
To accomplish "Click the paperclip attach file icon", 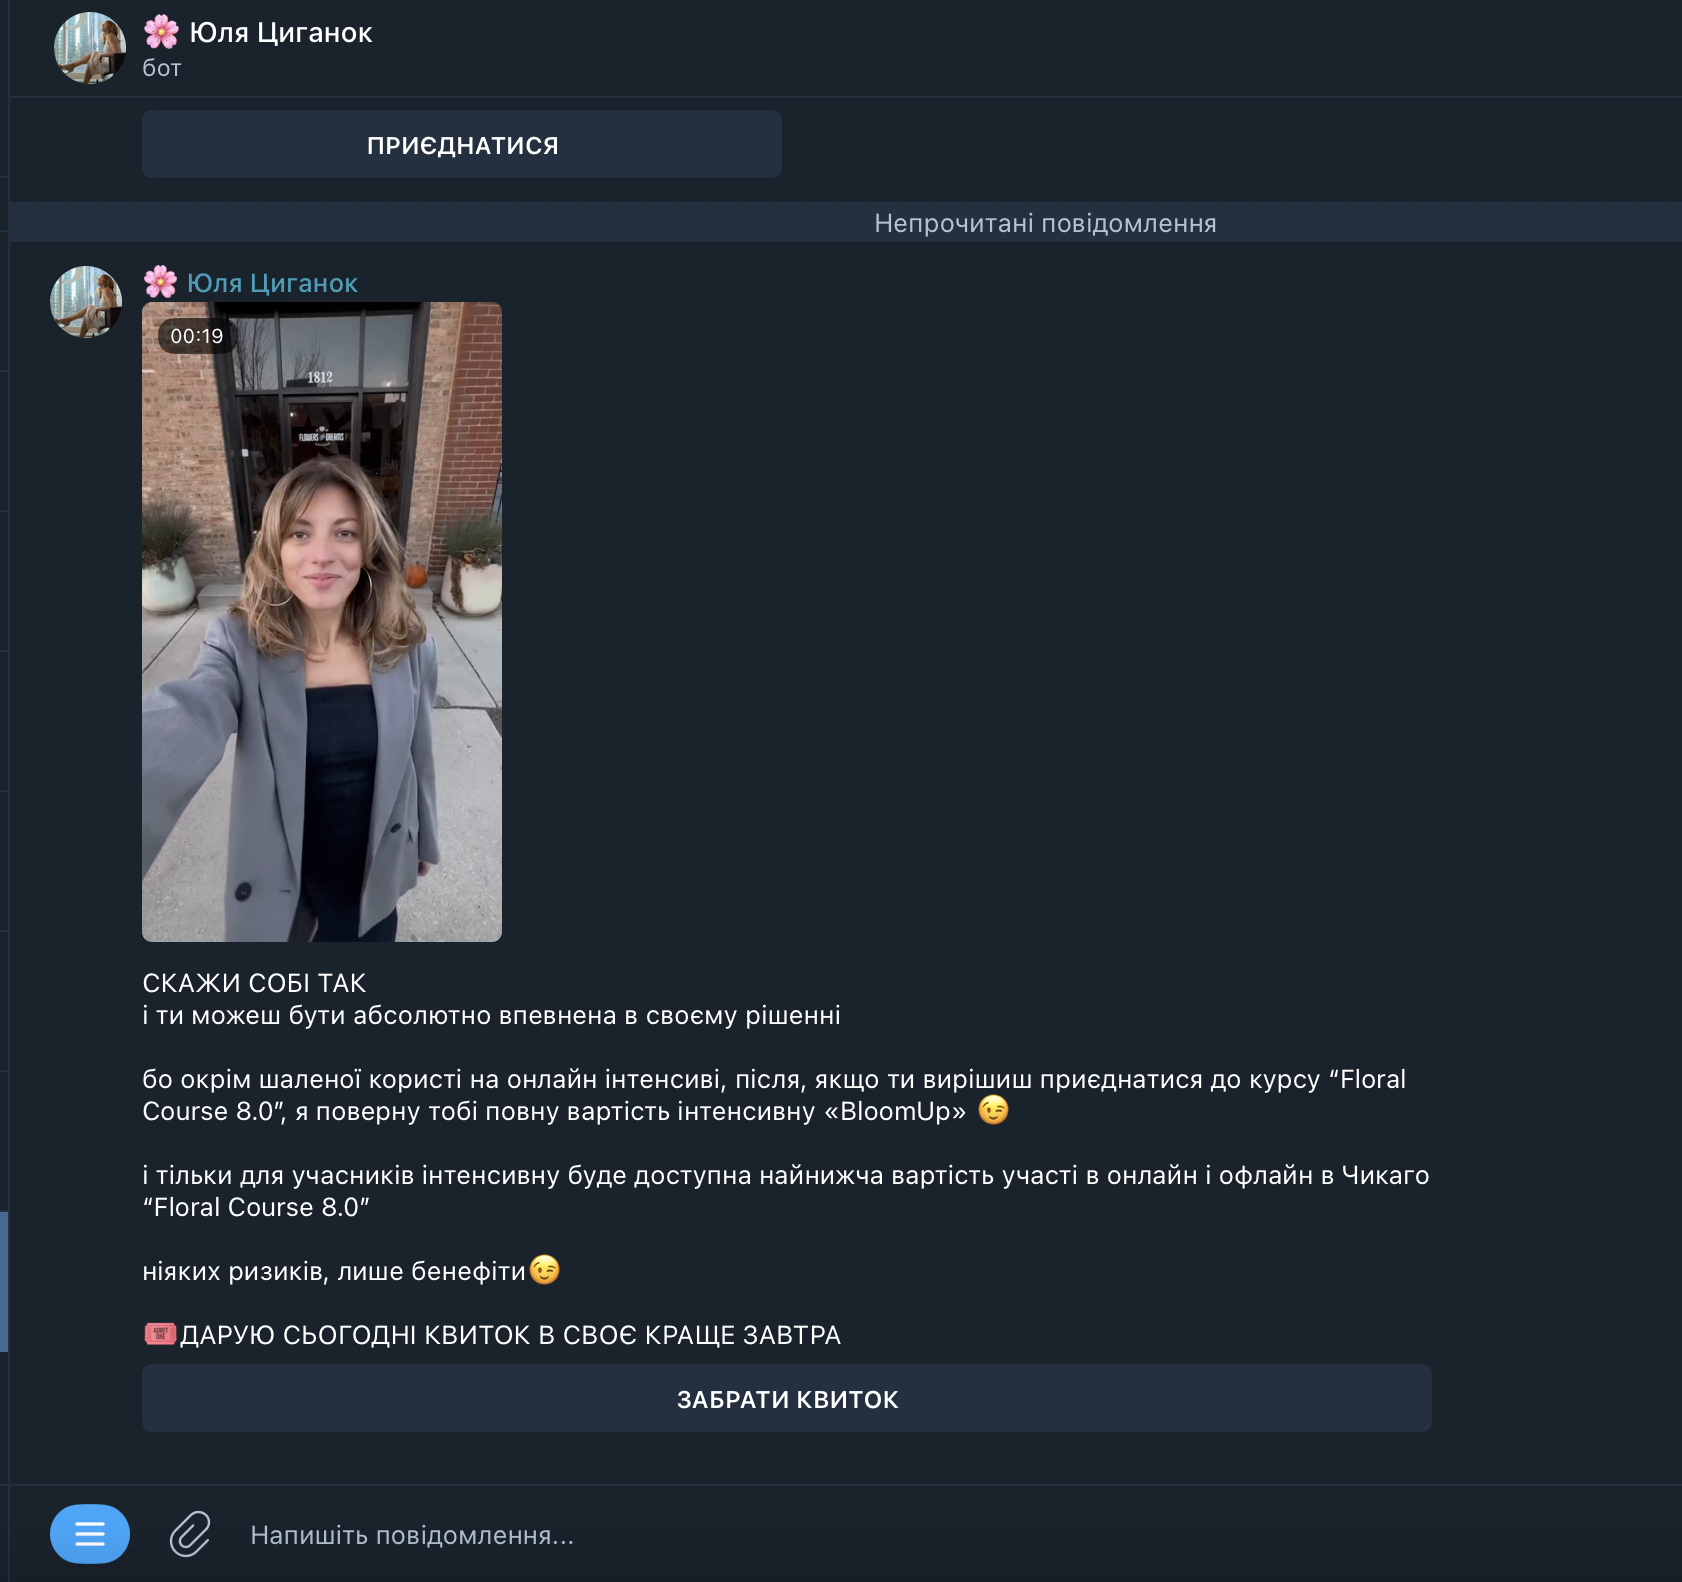I will tap(190, 1534).
